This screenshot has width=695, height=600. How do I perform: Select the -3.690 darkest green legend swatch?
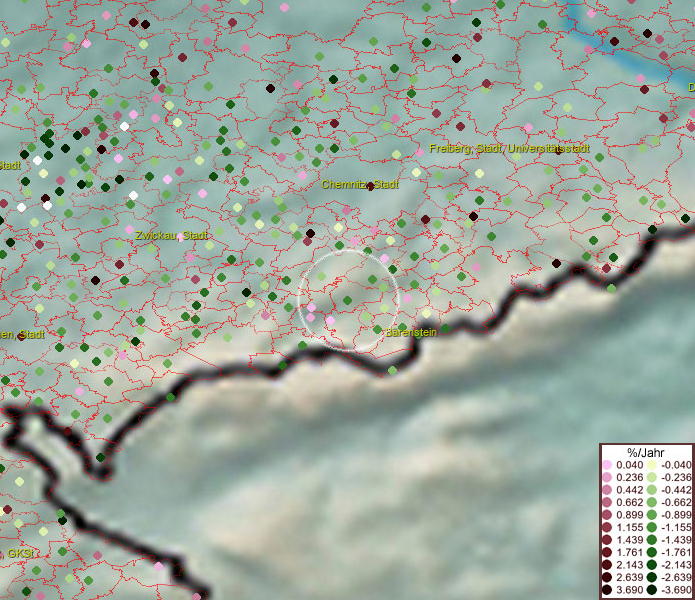click(x=651, y=591)
